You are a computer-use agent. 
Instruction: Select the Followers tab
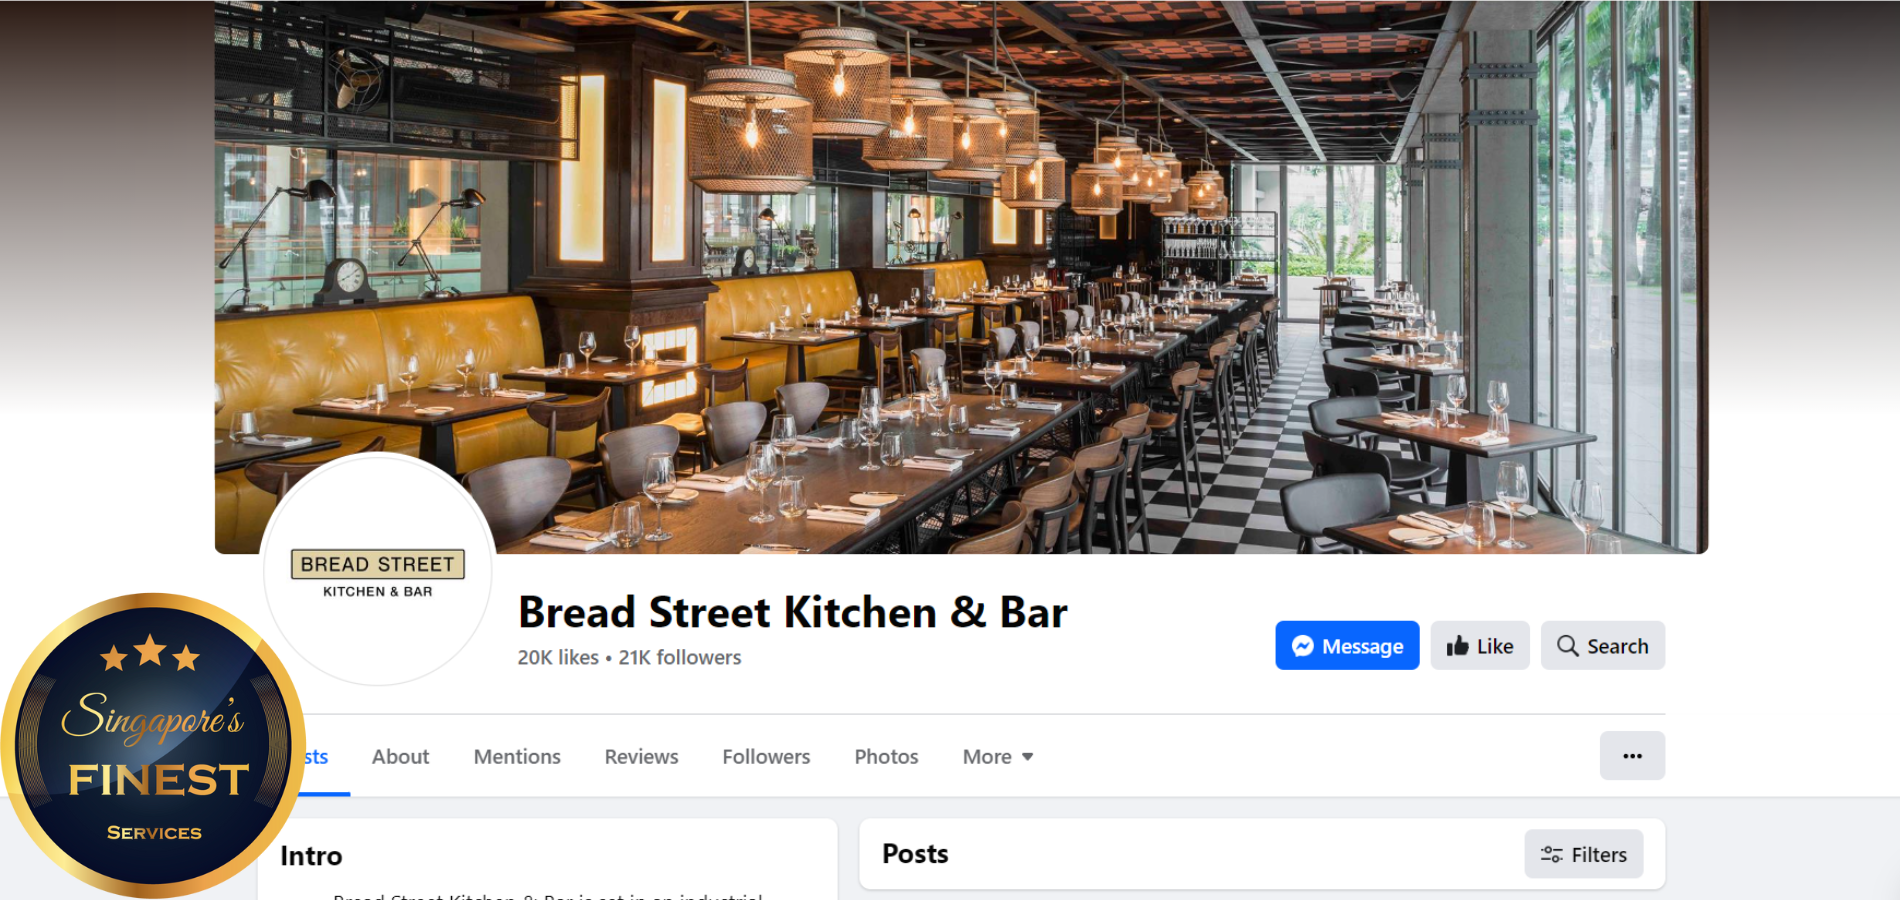point(766,757)
